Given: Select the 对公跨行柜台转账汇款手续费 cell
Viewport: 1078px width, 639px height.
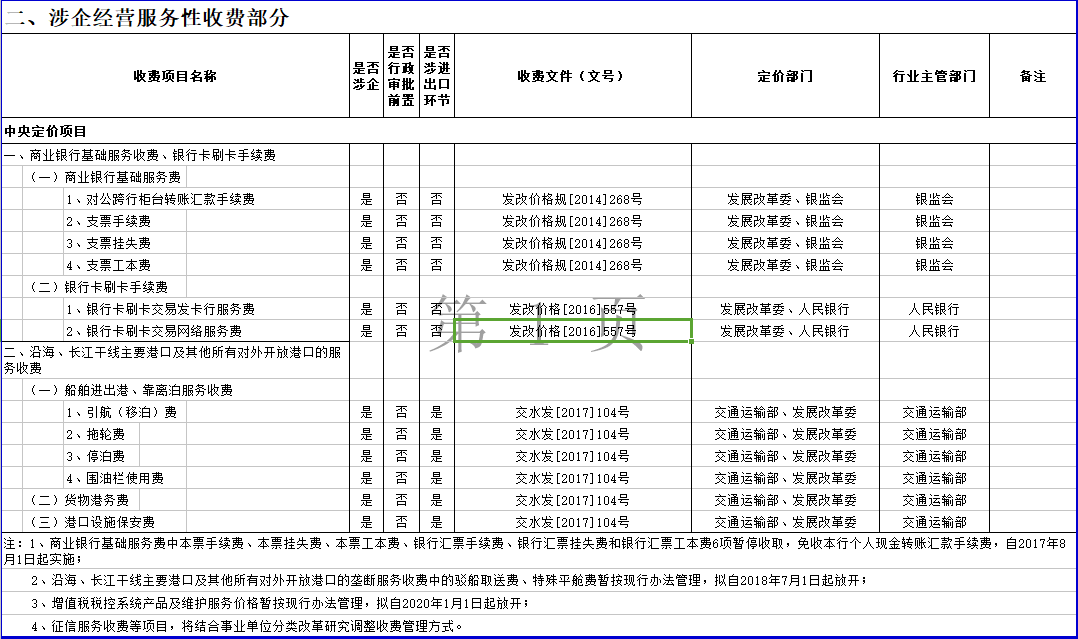Looking at the screenshot, I should [x=206, y=199].
